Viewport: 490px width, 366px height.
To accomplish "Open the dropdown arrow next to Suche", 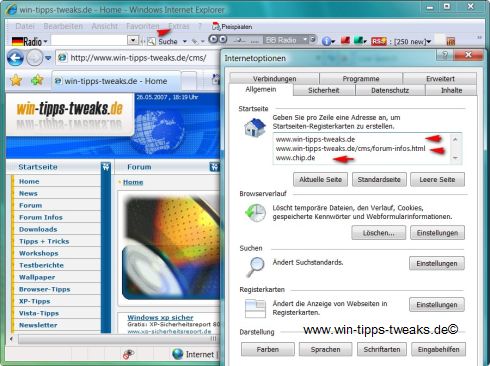I will (x=185, y=41).
